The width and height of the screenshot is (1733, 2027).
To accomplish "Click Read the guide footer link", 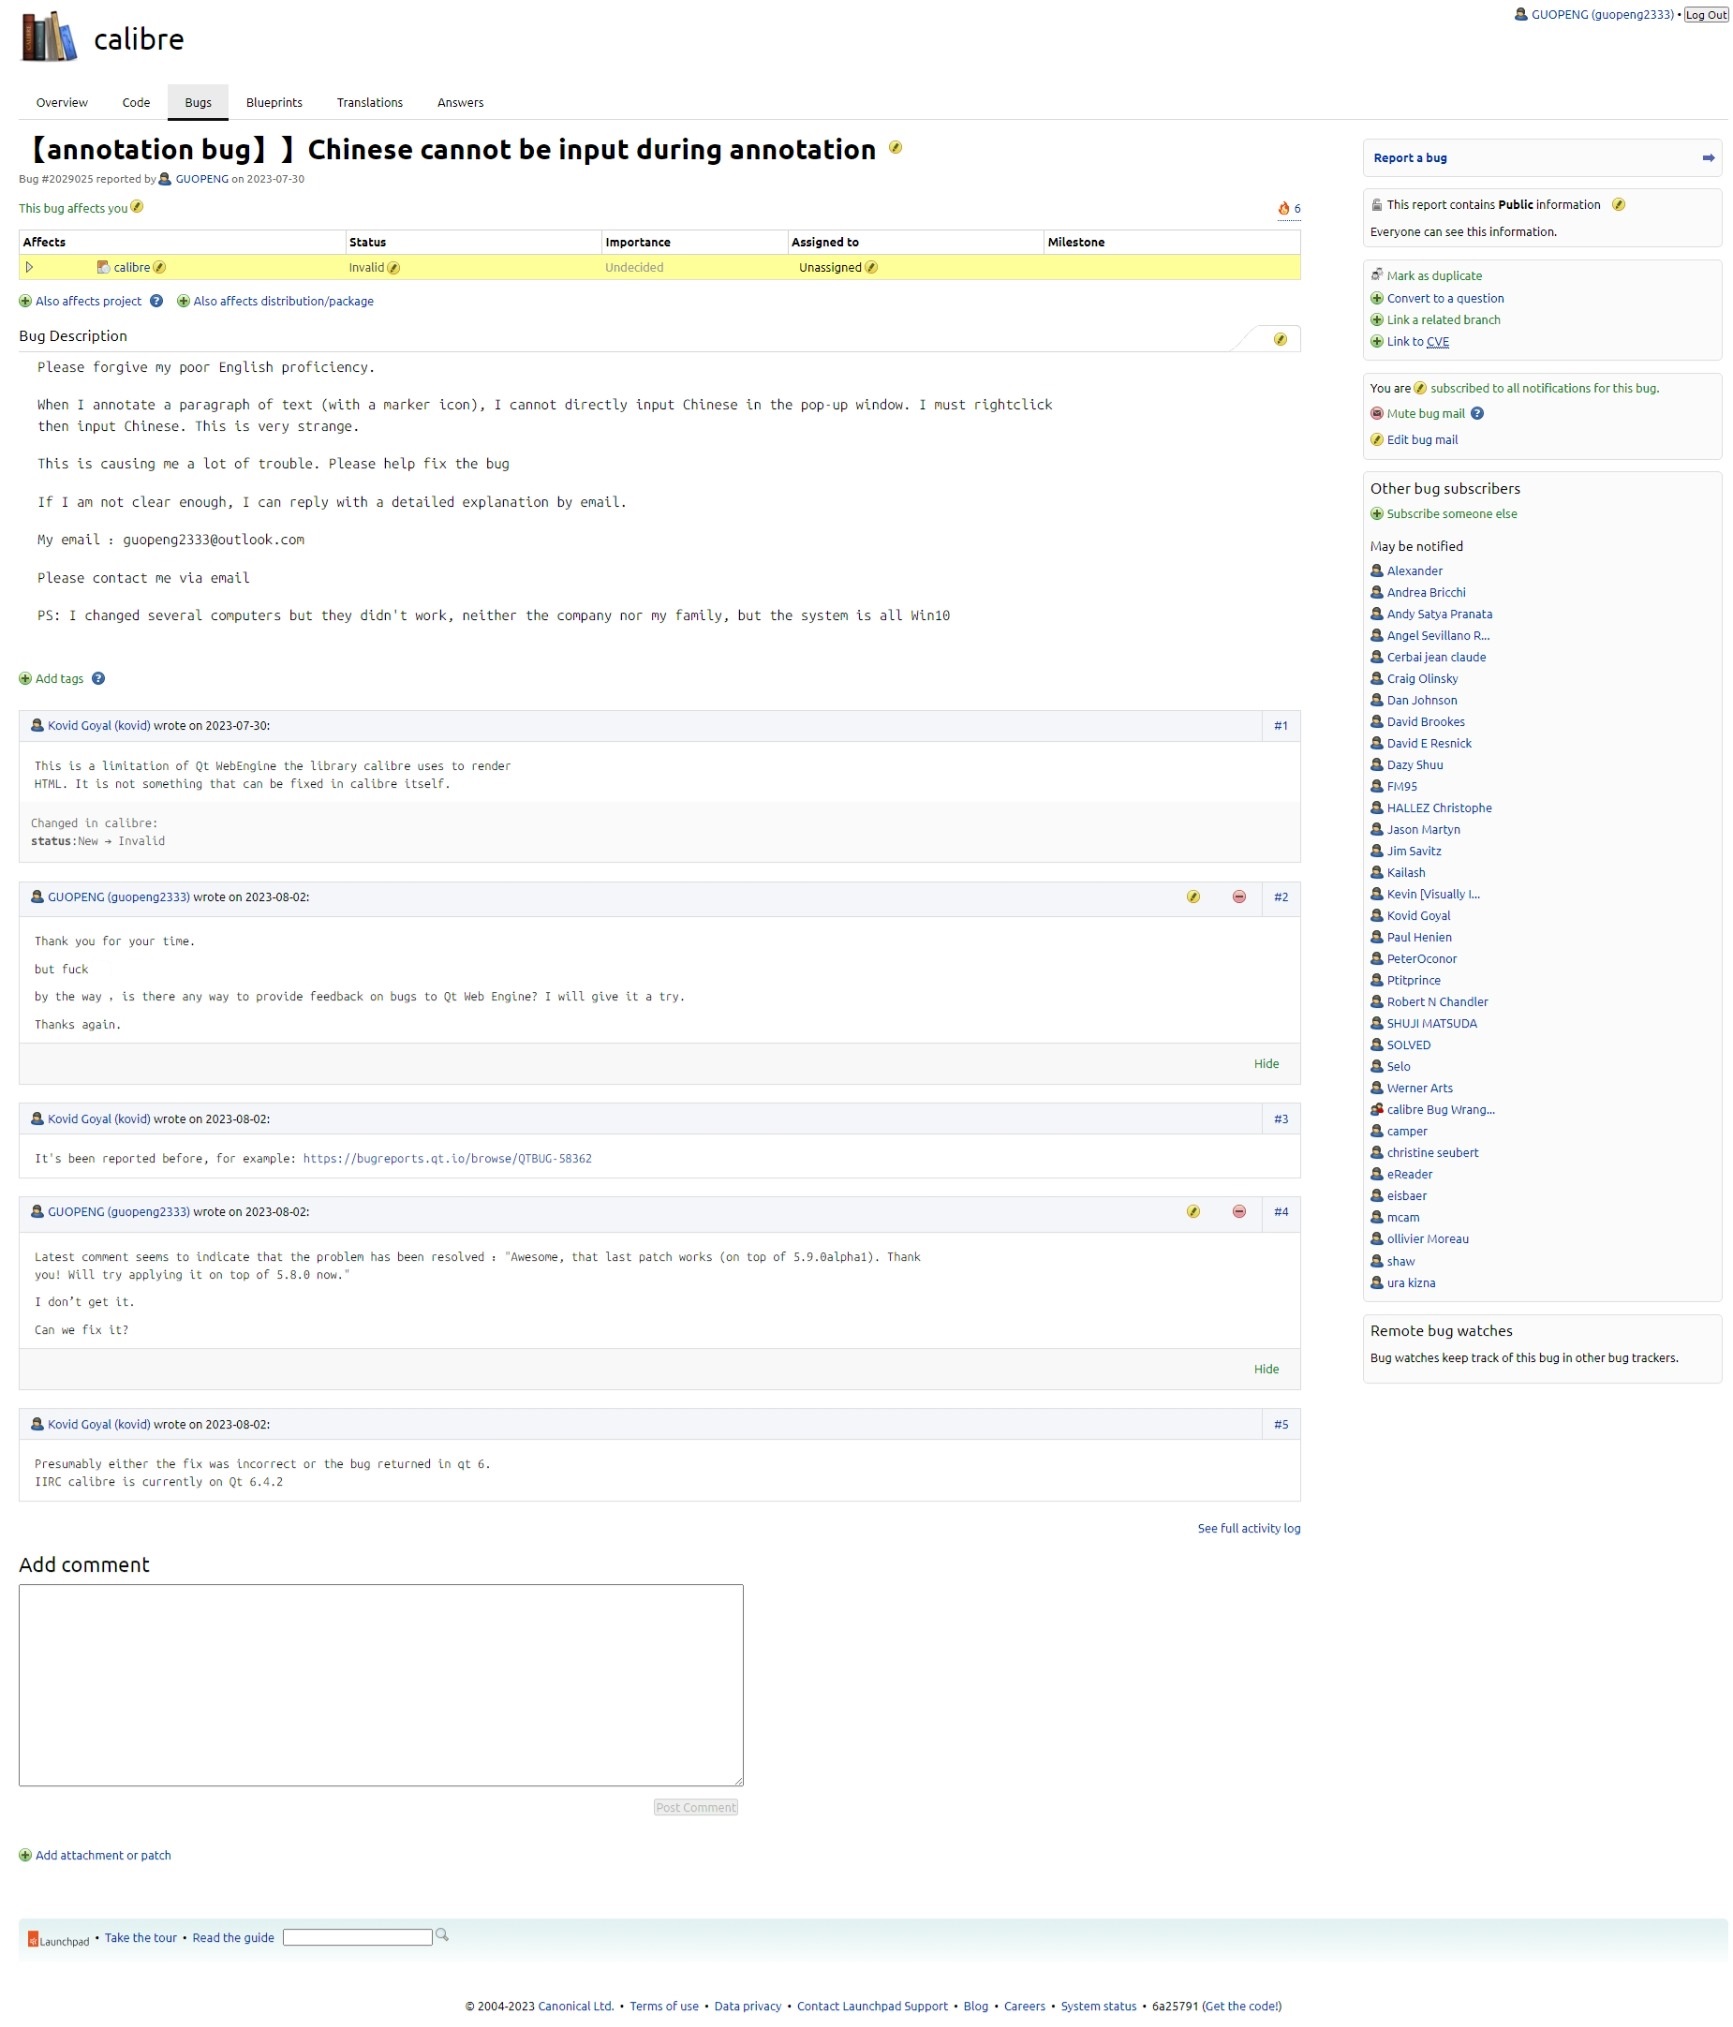I will [x=233, y=1938].
